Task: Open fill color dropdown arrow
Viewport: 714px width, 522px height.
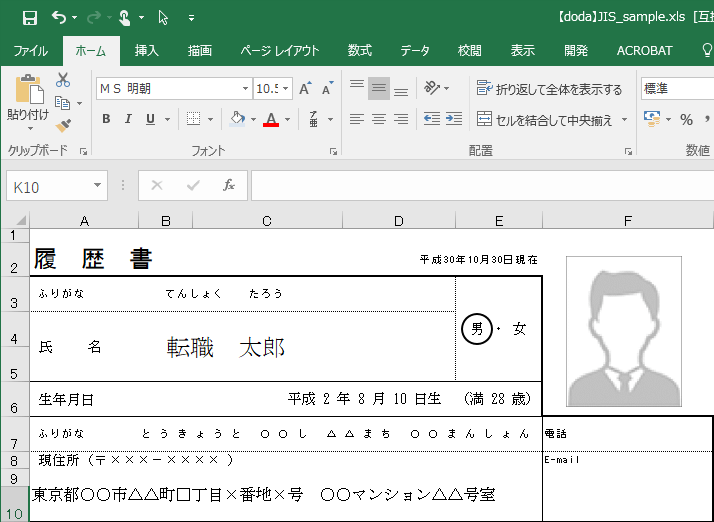Action: [x=253, y=120]
